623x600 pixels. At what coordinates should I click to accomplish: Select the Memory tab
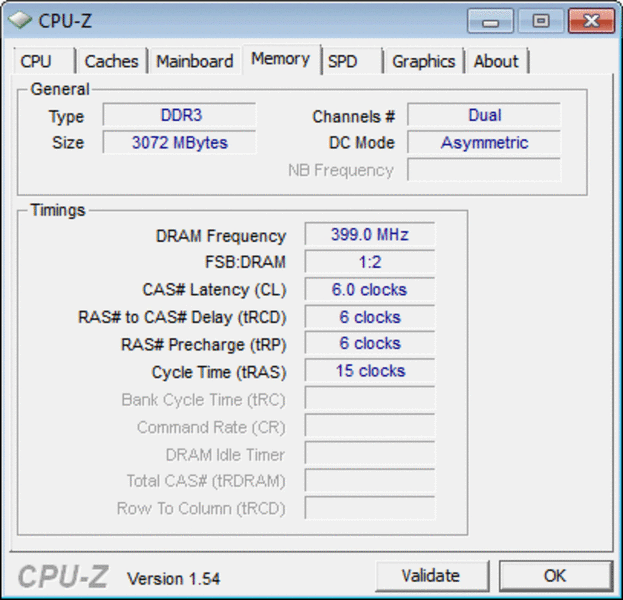[281, 59]
